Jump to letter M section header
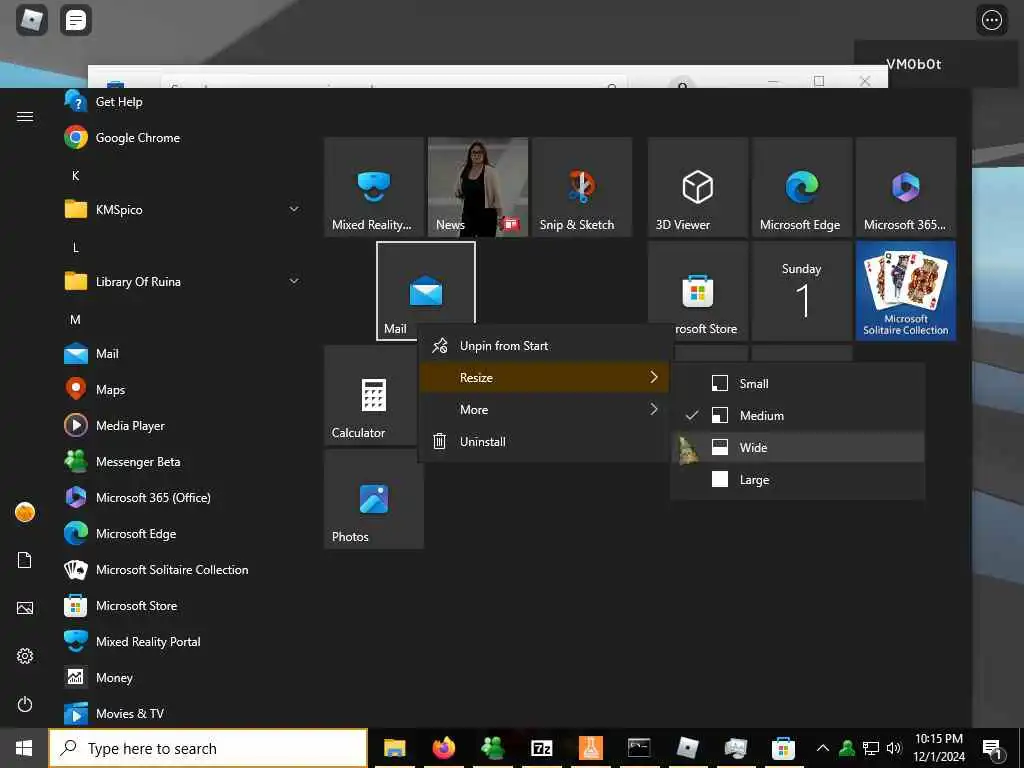 pyautogui.click(x=76, y=320)
